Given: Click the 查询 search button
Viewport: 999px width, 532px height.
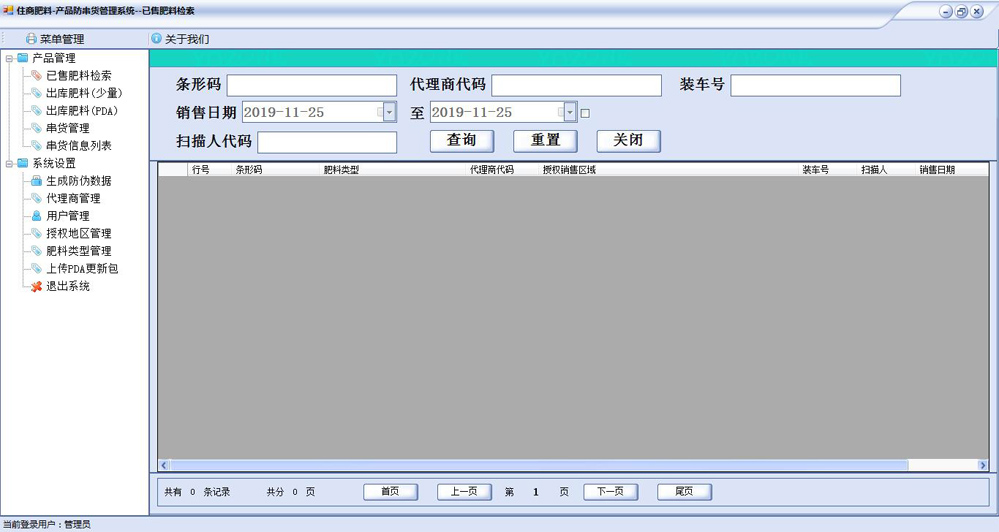Looking at the screenshot, I should point(461,140).
